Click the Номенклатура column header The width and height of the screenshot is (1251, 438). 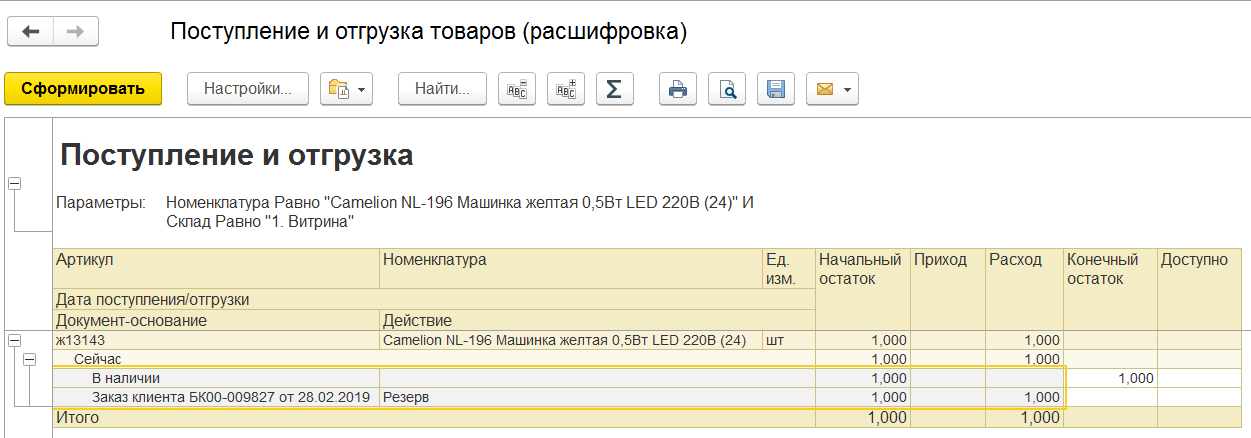(x=434, y=260)
